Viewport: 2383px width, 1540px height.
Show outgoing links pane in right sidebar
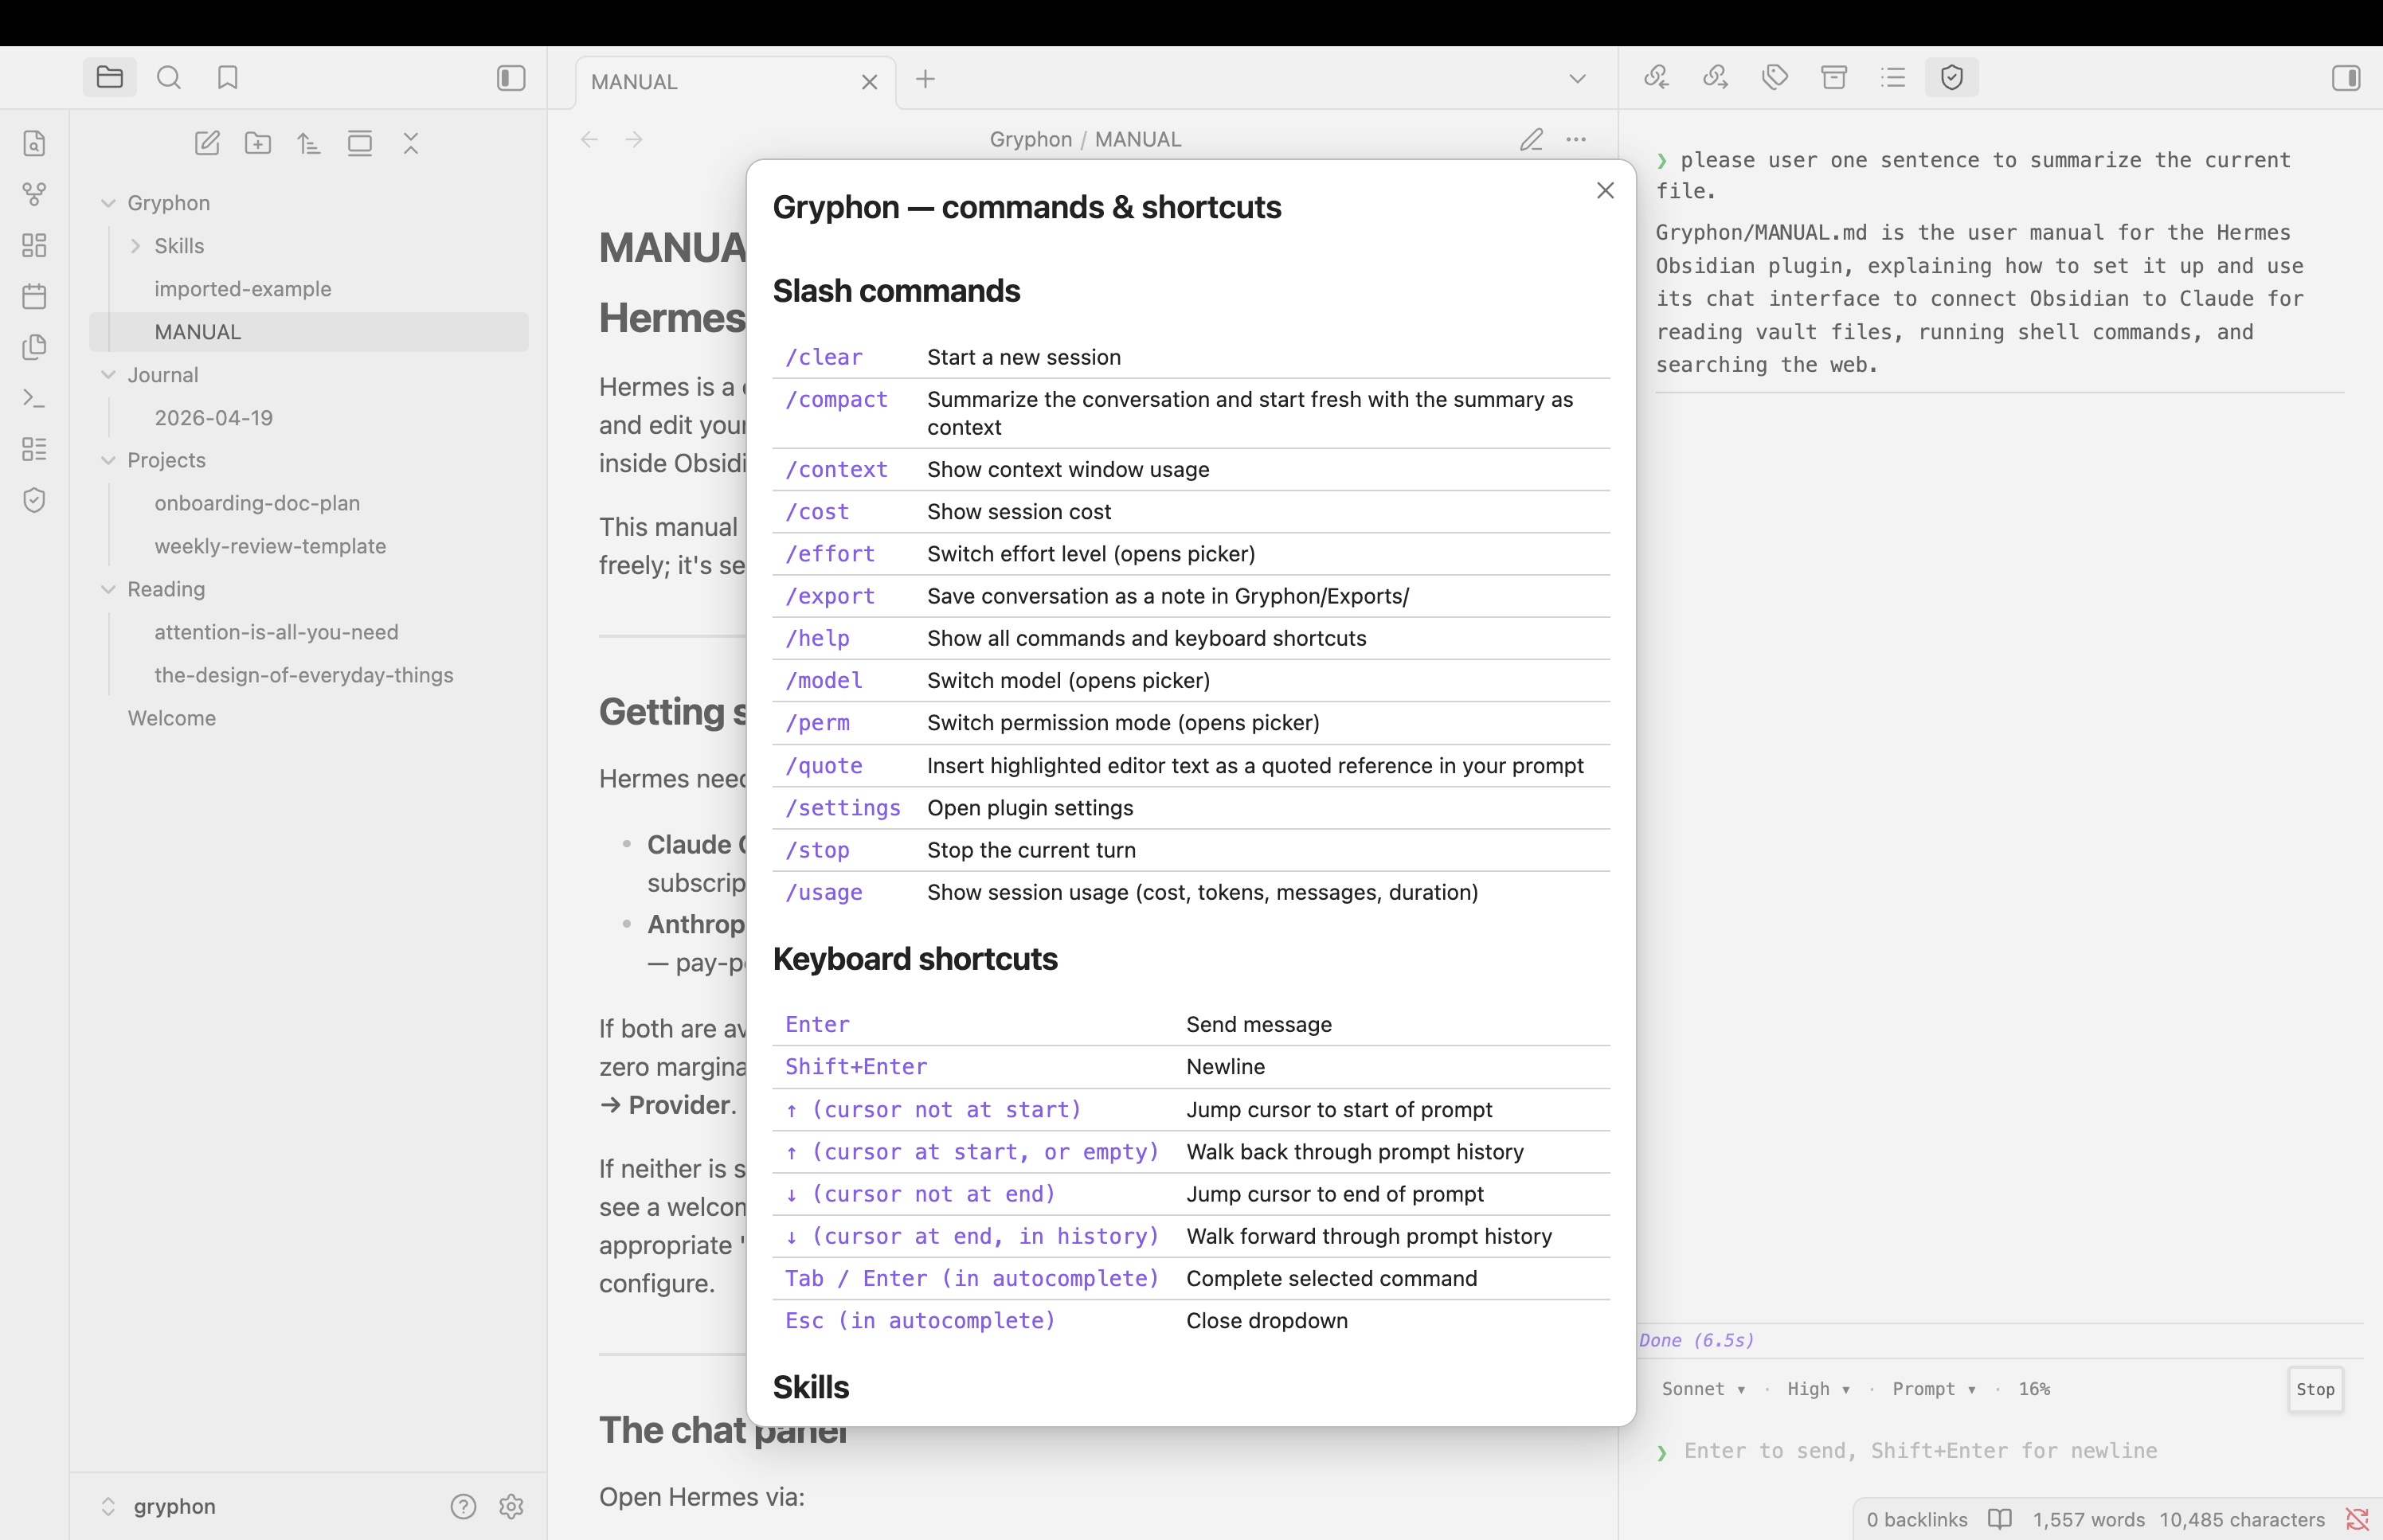[x=1716, y=77]
